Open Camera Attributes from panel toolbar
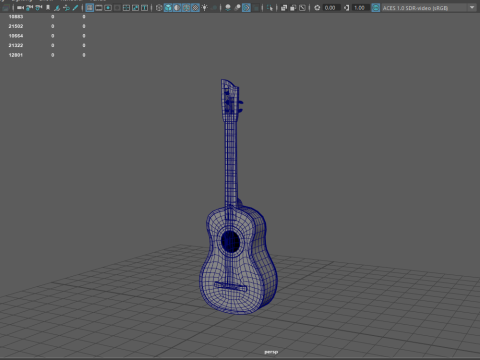 pyautogui.click(x=39, y=7)
